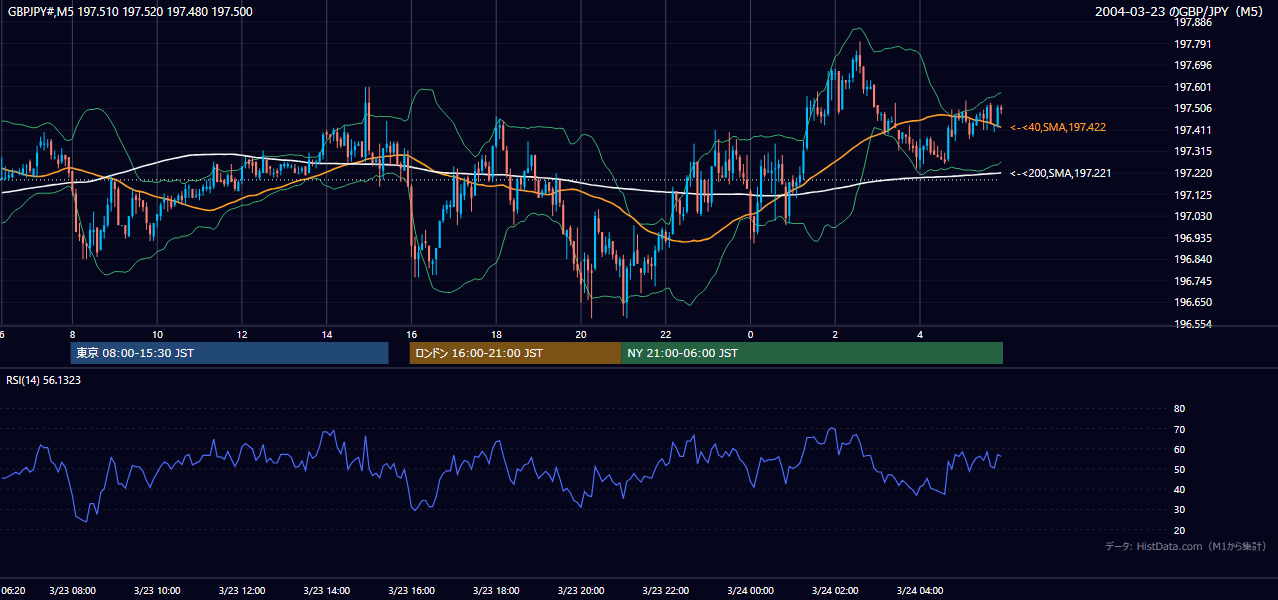
Task: Click the ロンドン 16:00-21:00 JST session bar
Action: pos(515,353)
